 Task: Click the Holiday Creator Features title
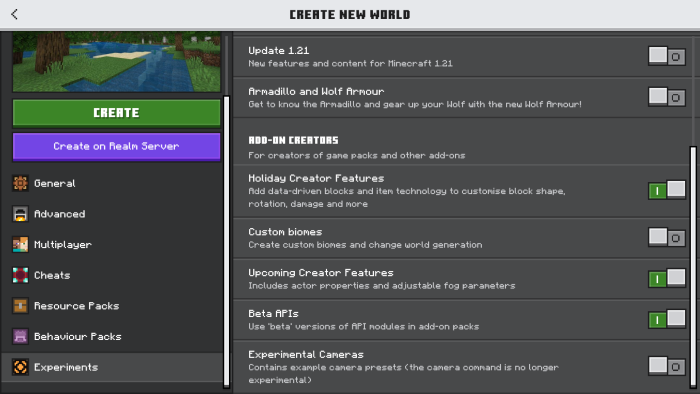(x=316, y=178)
